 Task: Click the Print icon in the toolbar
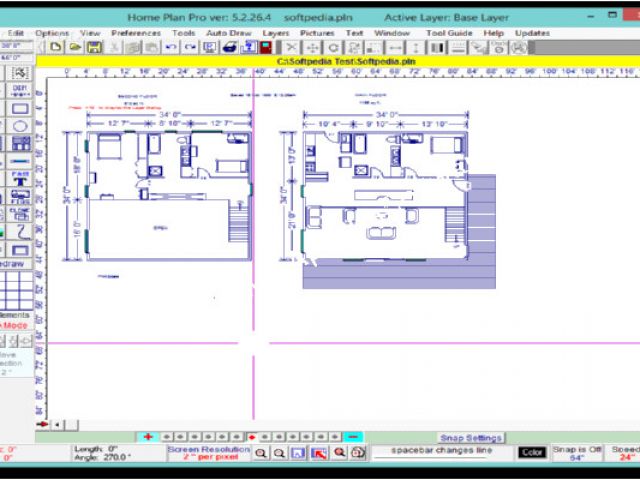229,47
